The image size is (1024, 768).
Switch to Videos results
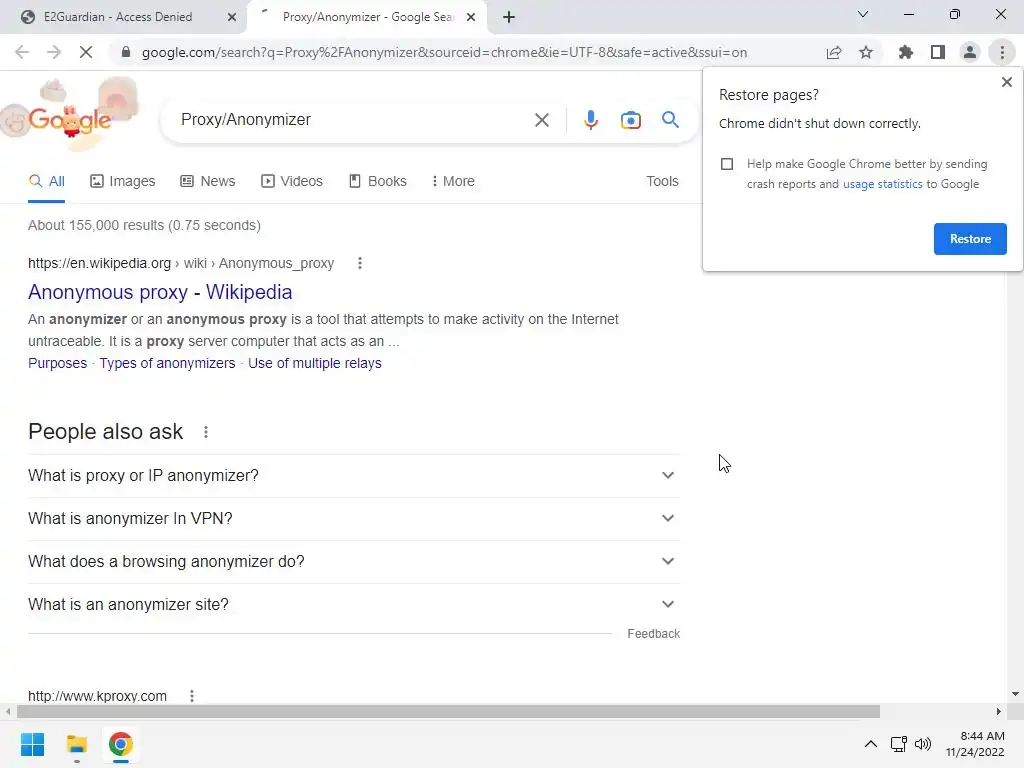click(292, 181)
